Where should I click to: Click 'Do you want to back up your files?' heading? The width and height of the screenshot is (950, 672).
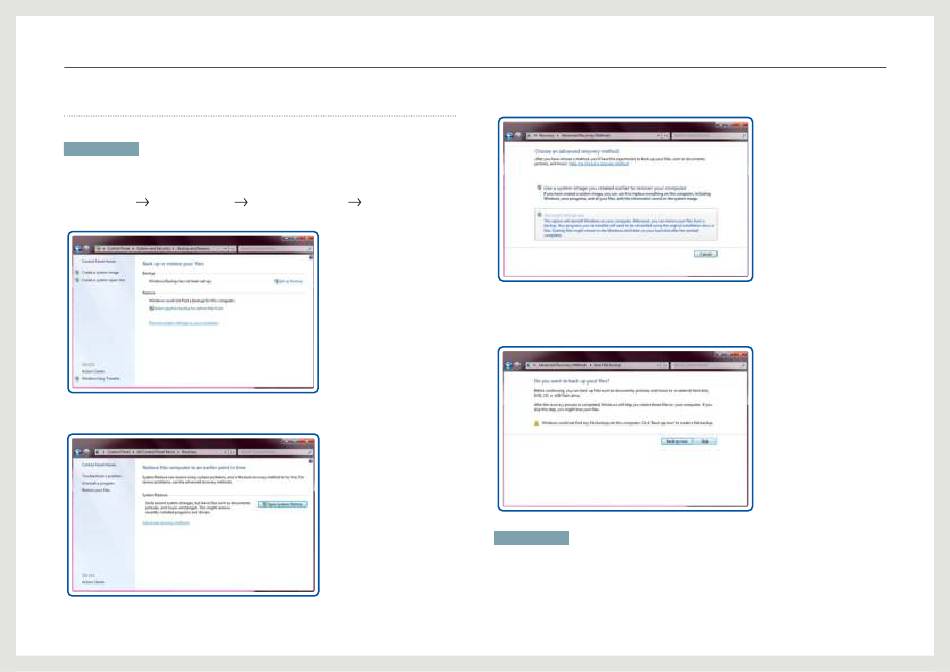571,381
